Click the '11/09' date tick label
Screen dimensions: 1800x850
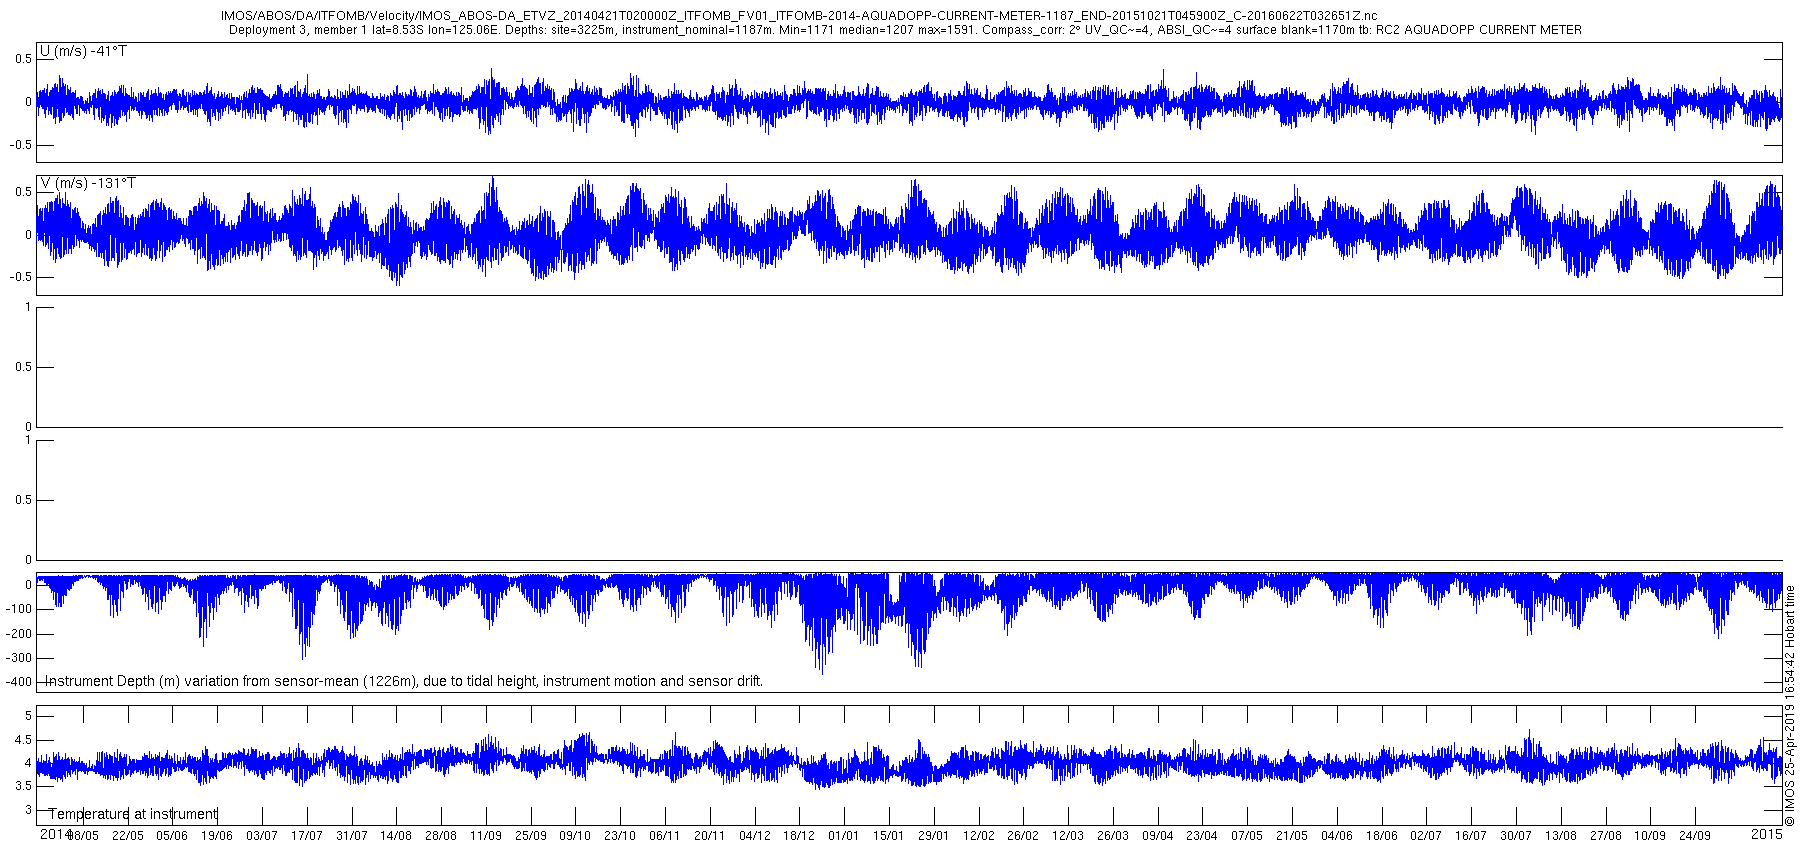click(x=486, y=836)
